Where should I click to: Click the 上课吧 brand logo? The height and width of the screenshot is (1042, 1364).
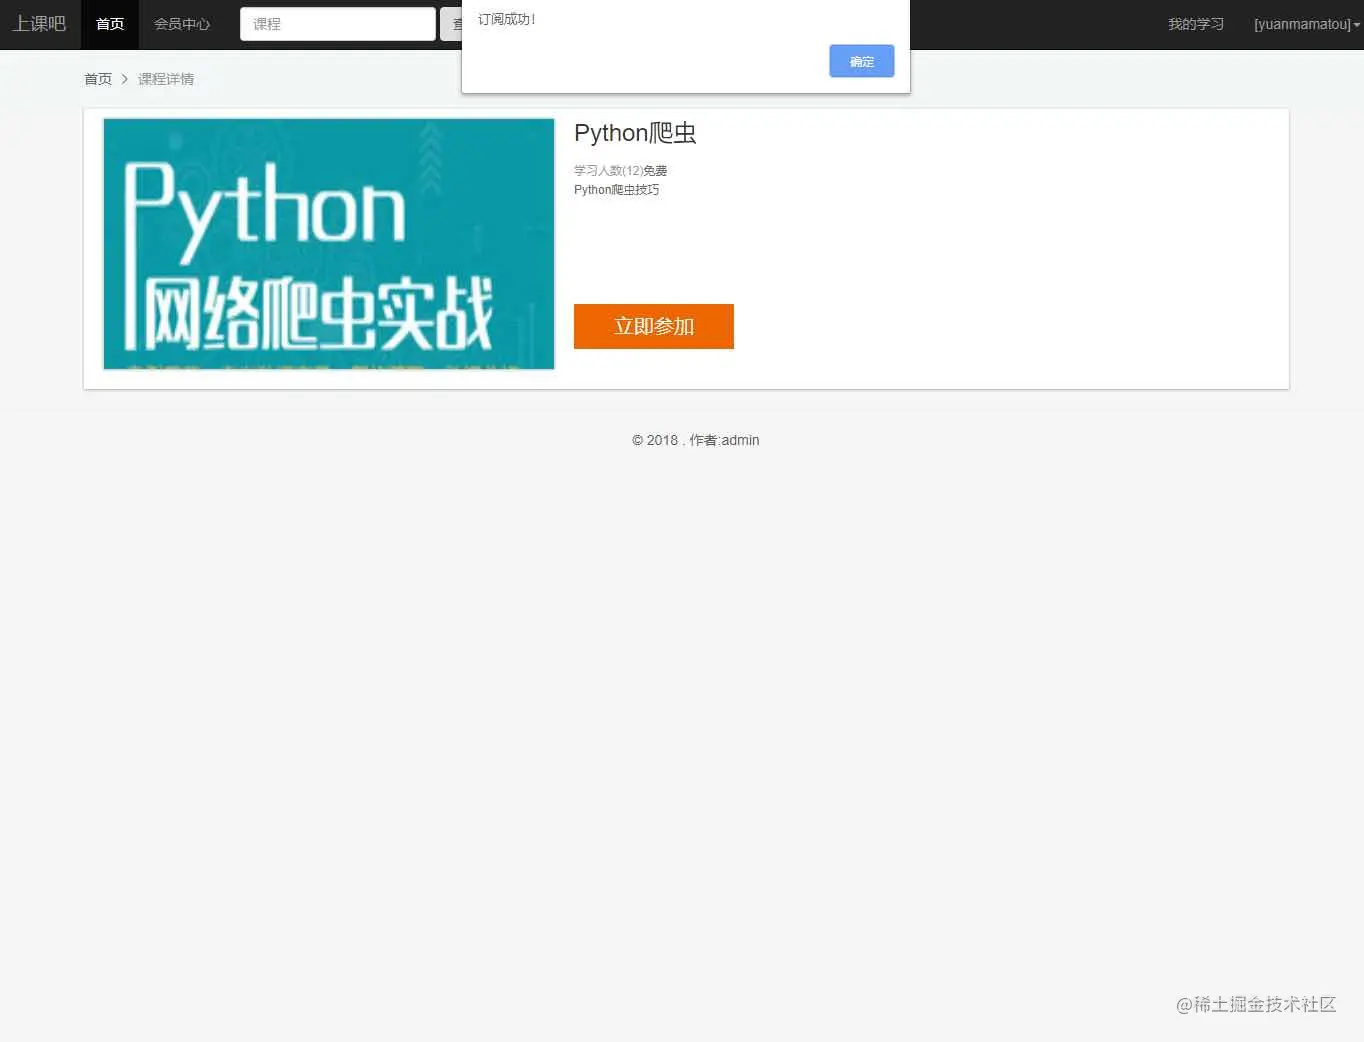39,24
